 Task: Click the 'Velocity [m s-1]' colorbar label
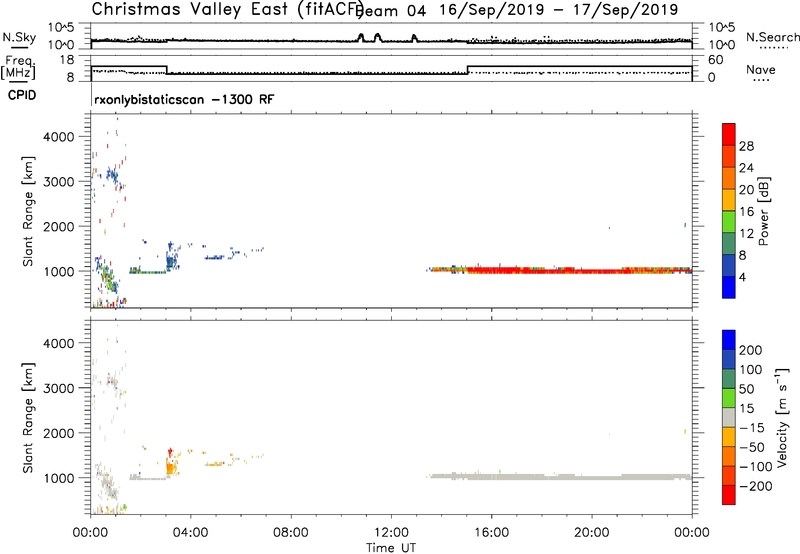781,418
